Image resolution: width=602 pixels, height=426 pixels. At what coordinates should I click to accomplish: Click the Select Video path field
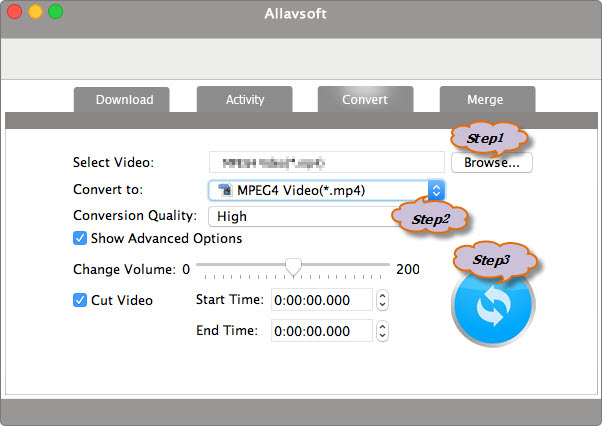tap(327, 162)
